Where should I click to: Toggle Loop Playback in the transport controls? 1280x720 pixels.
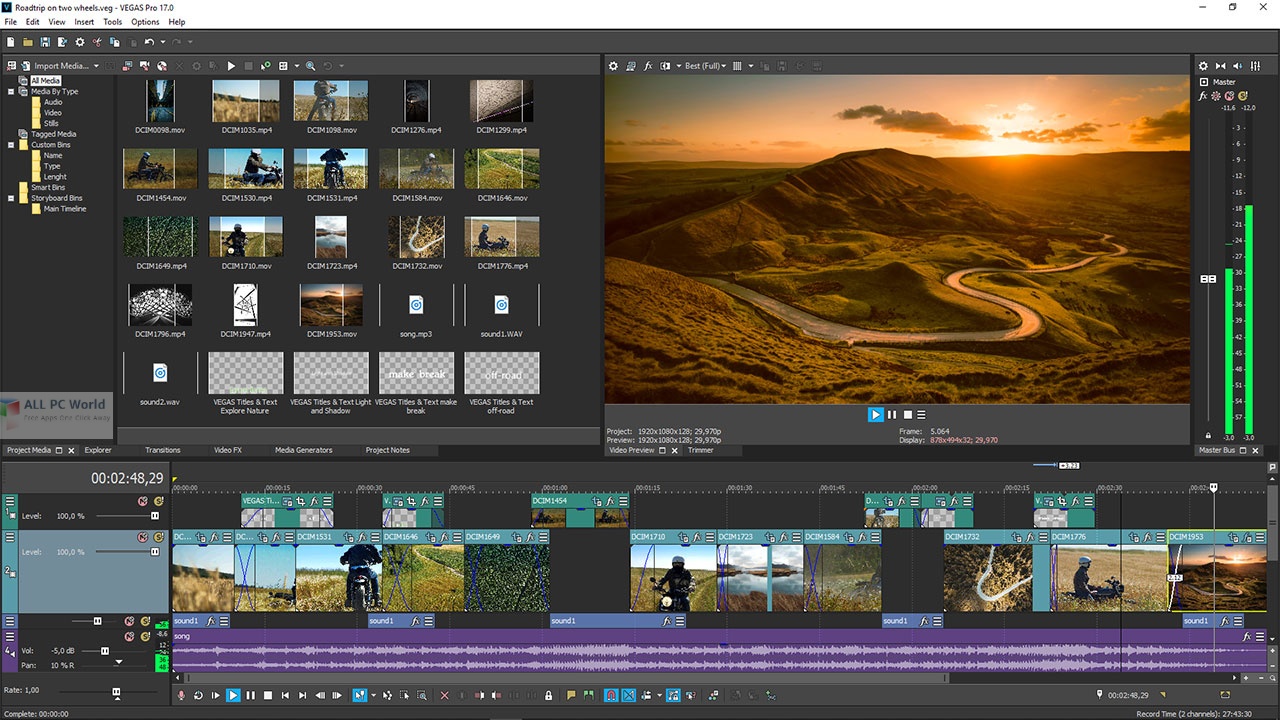point(196,695)
